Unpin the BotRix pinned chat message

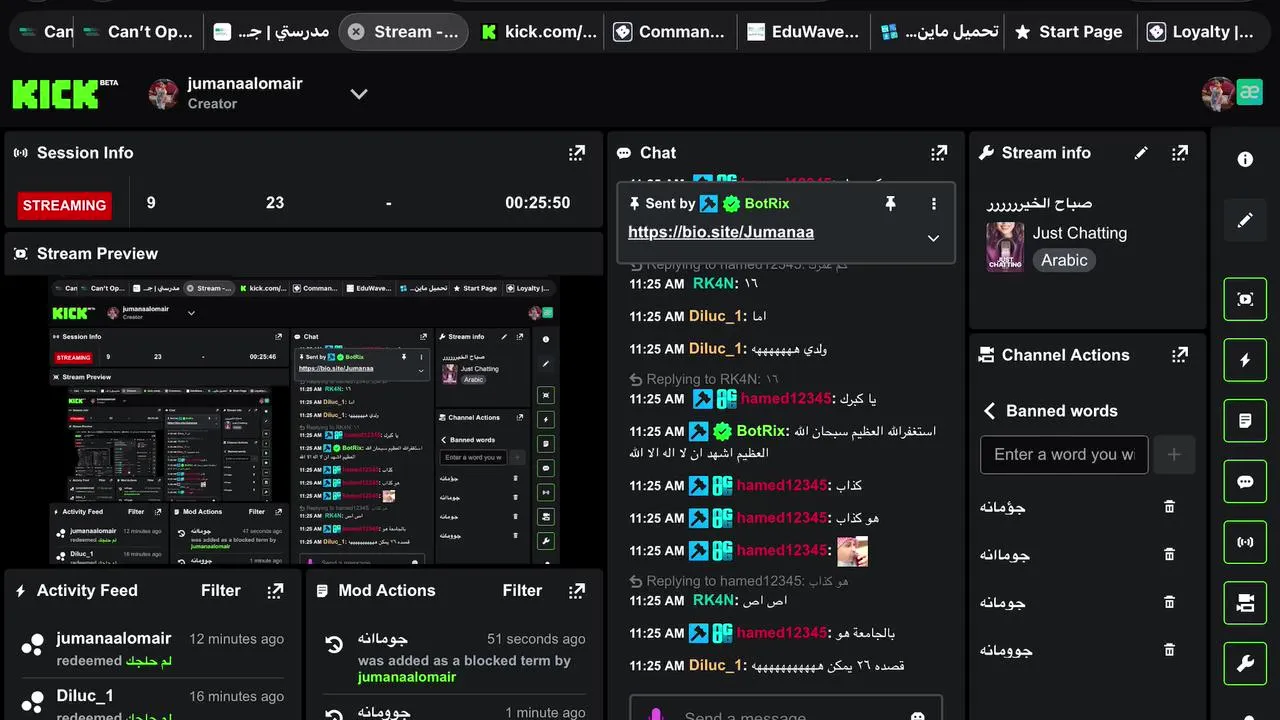(x=890, y=203)
